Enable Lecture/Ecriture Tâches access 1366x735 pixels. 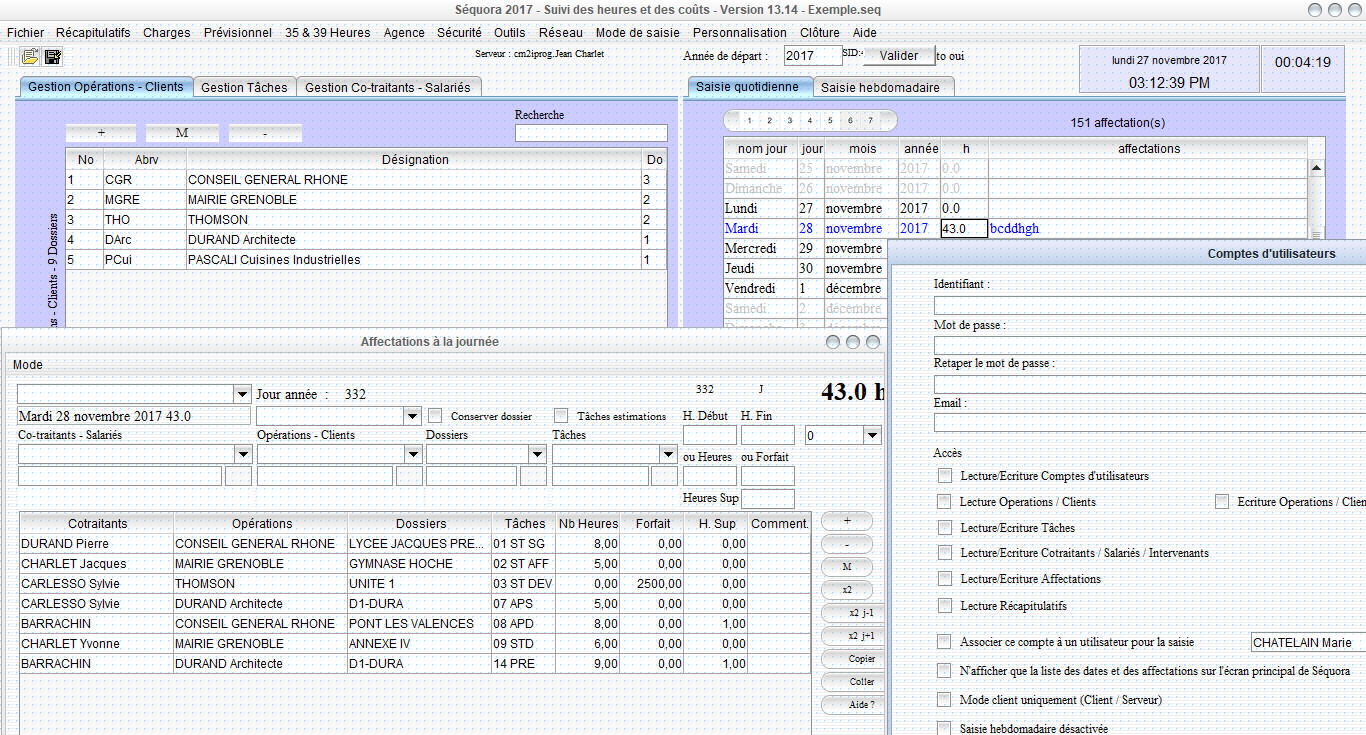(x=944, y=527)
